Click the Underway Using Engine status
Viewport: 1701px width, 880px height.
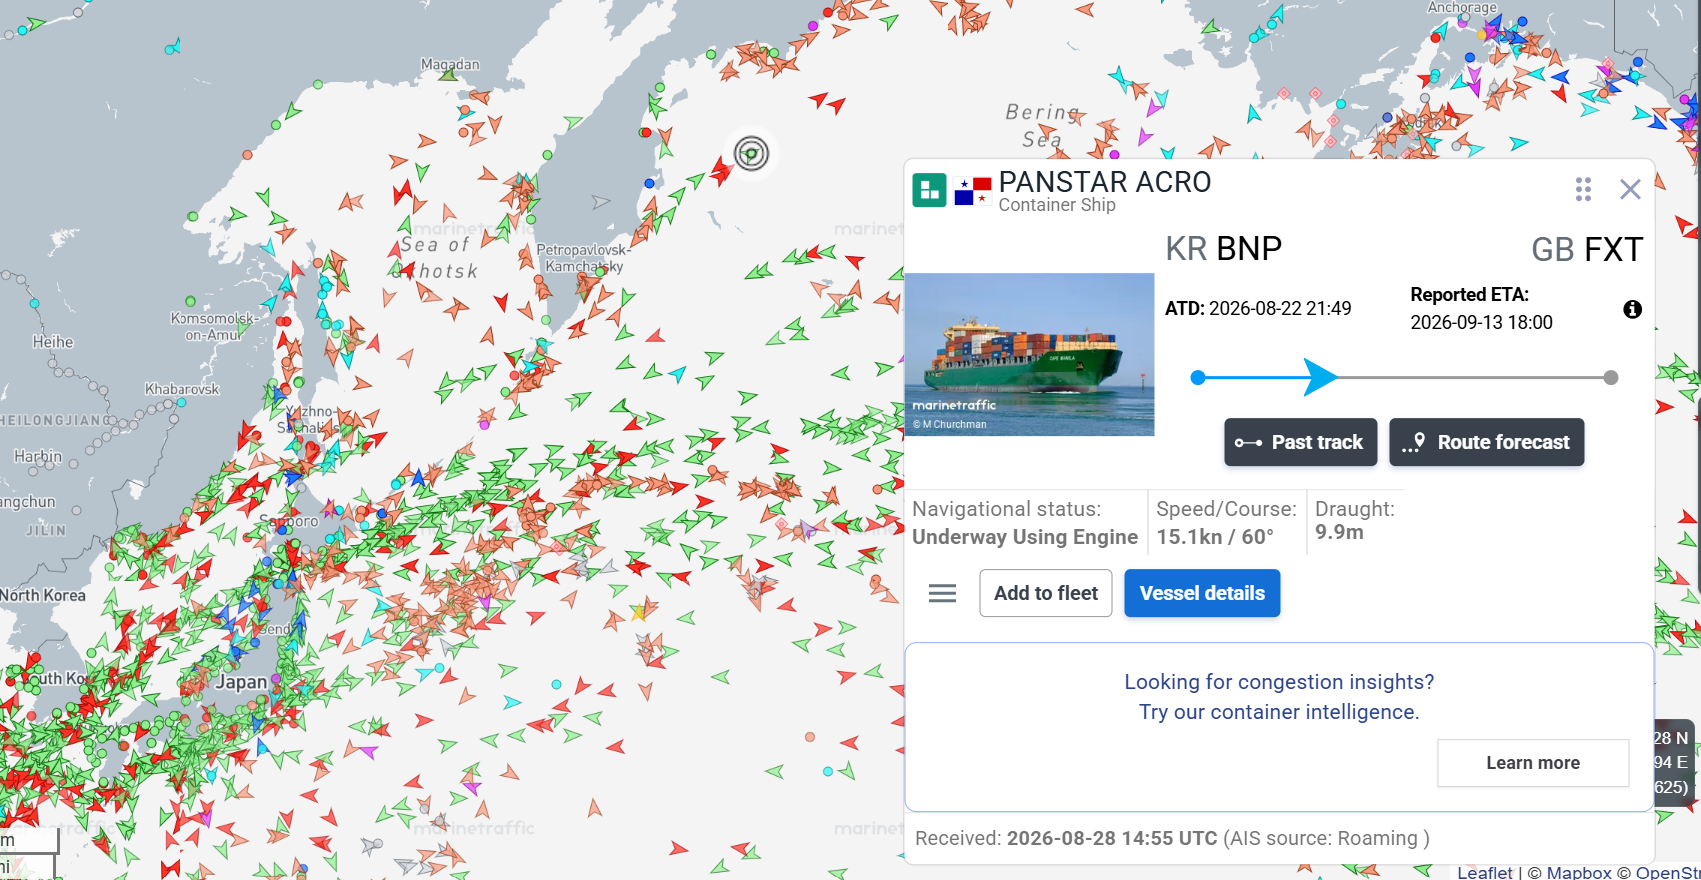tap(1025, 537)
